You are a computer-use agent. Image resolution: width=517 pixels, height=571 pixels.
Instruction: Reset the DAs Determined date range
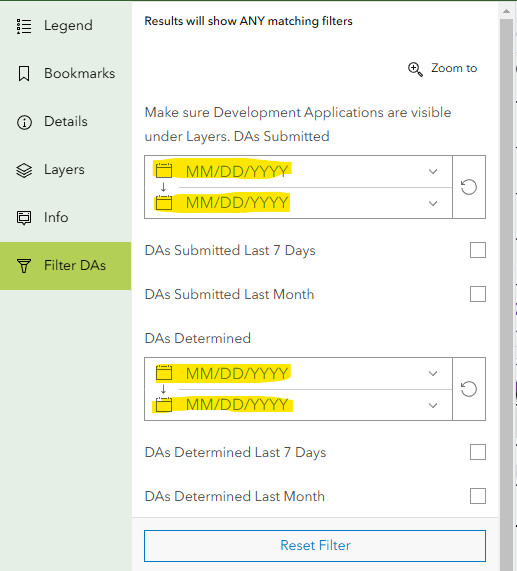coord(469,389)
